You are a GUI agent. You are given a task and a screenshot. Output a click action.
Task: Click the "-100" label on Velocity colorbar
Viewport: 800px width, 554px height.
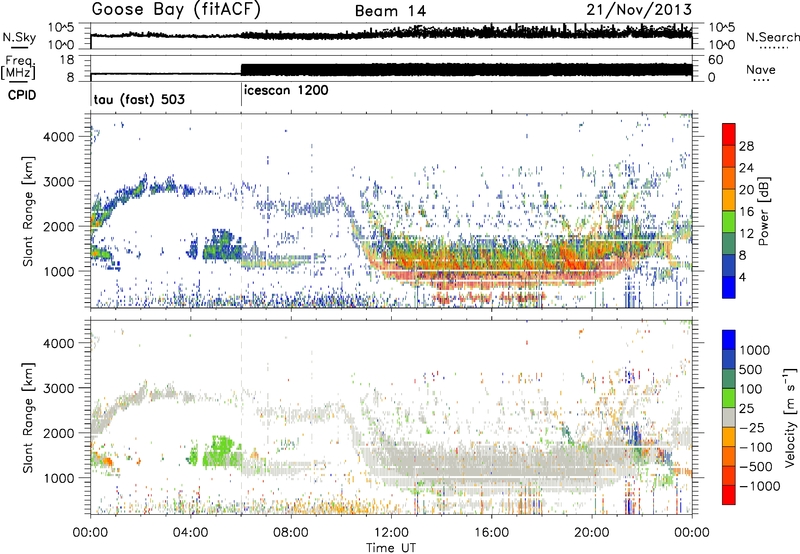(756, 447)
